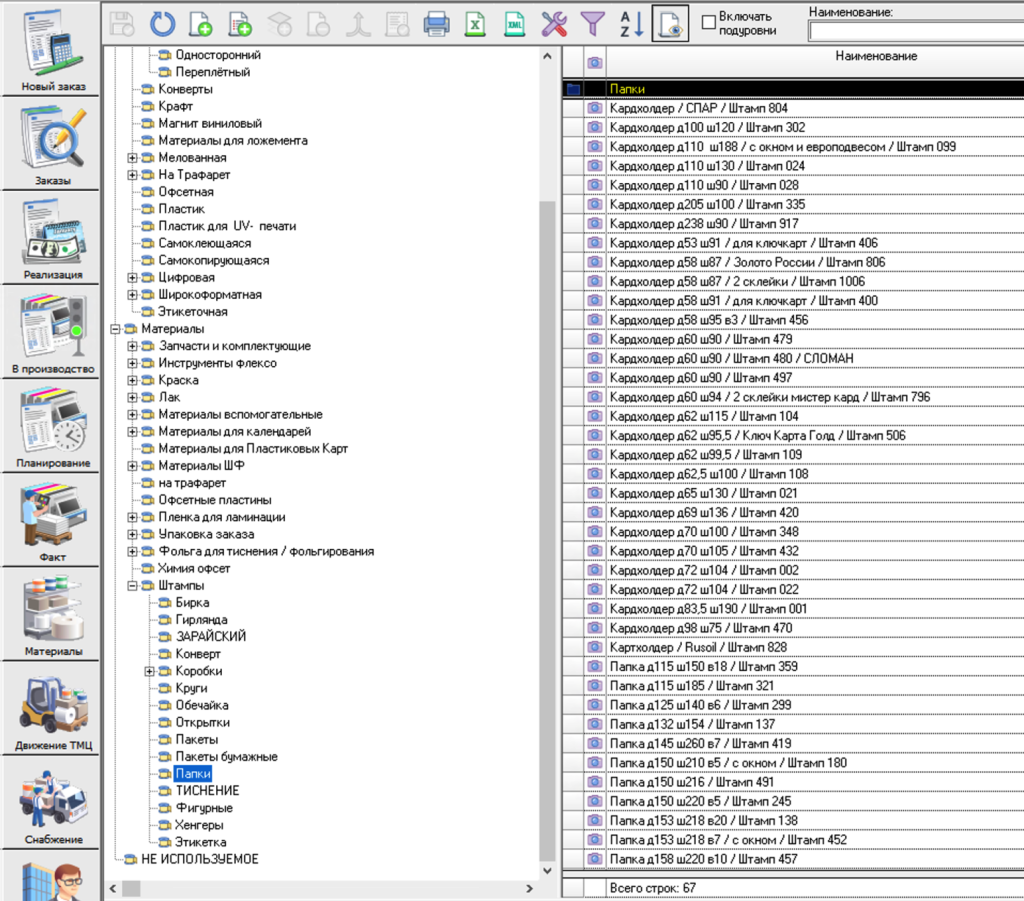
Task: Open the Новый заказ sidebar section
Action: (54, 52)
